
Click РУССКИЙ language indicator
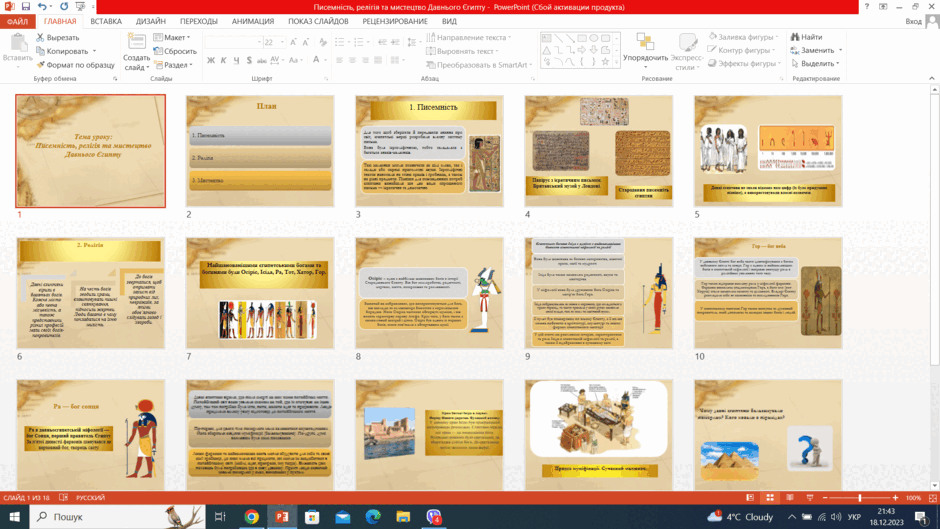[91, 498]
